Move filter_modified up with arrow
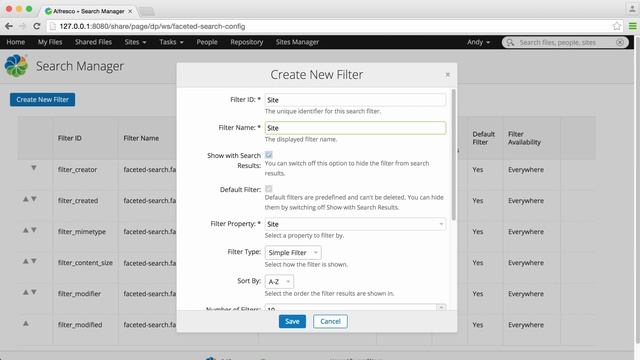This screenshot has width=640, height=360. tap(26, 323)
